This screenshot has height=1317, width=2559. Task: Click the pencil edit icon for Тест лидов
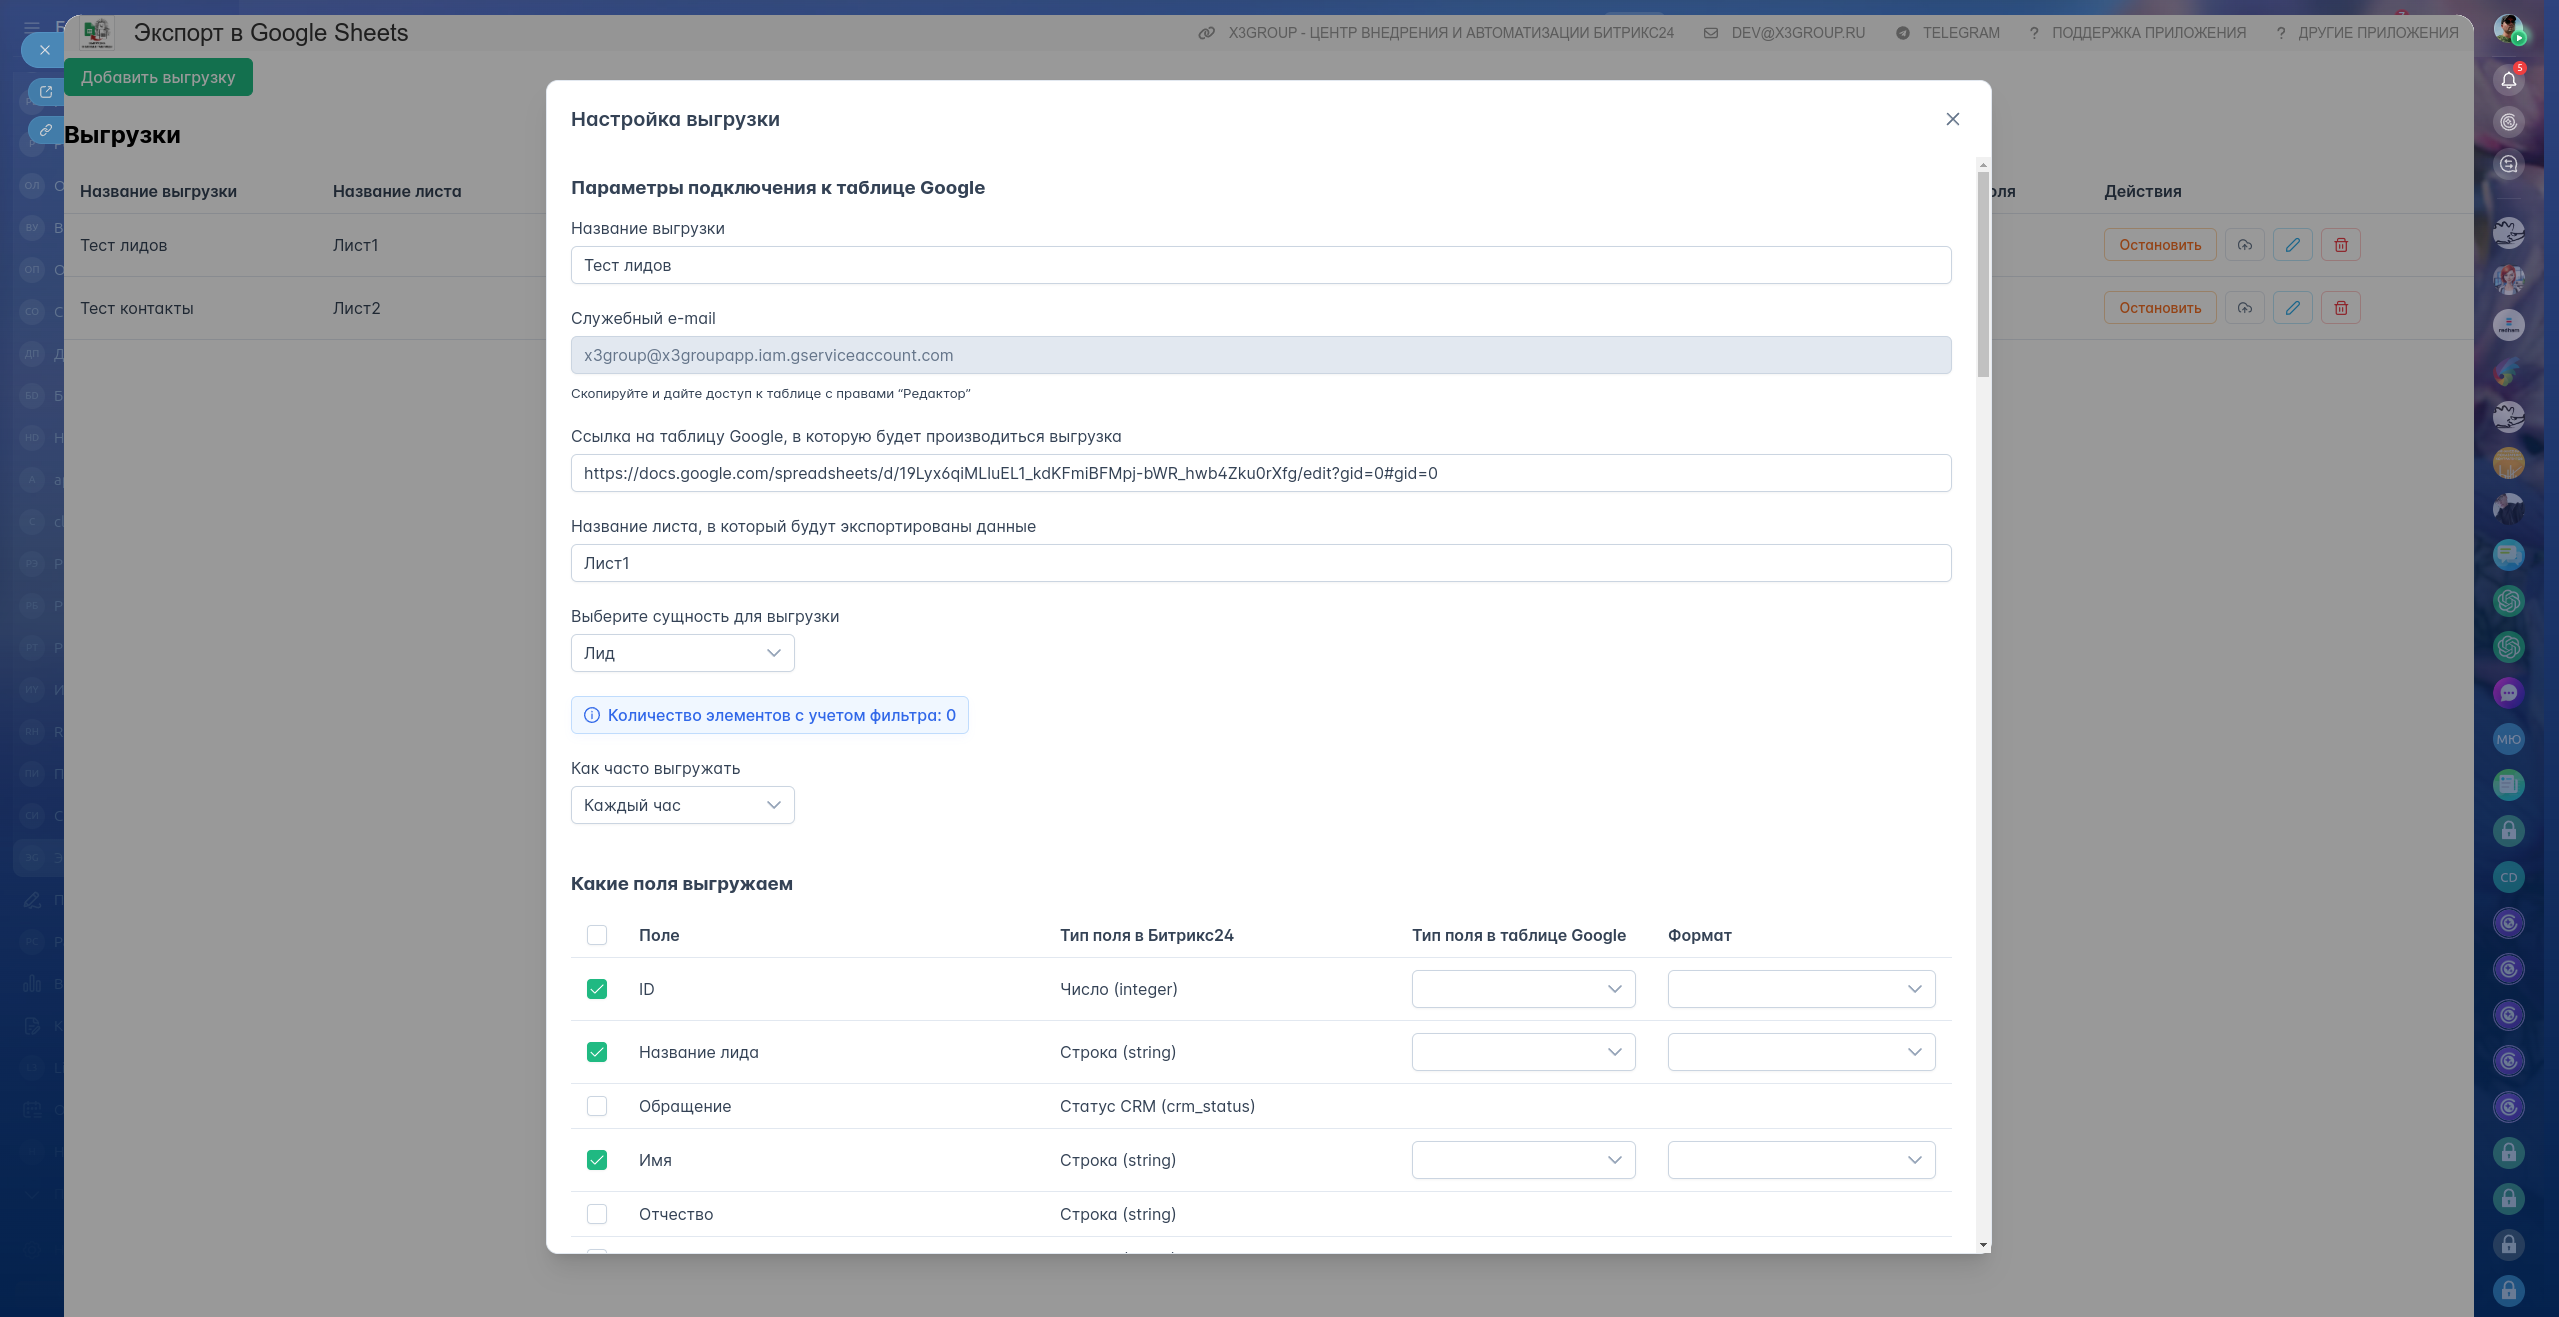pyautogui.click(x=2292, y=245)
